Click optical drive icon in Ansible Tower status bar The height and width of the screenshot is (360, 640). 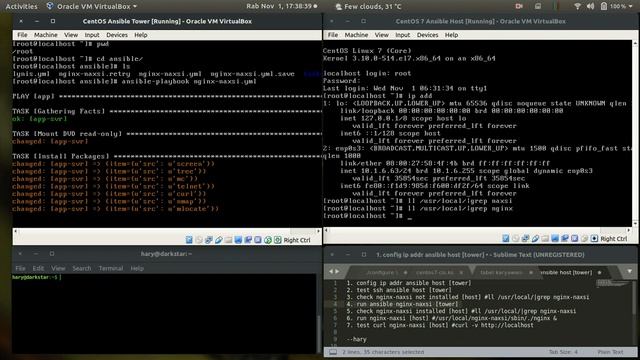199,240
